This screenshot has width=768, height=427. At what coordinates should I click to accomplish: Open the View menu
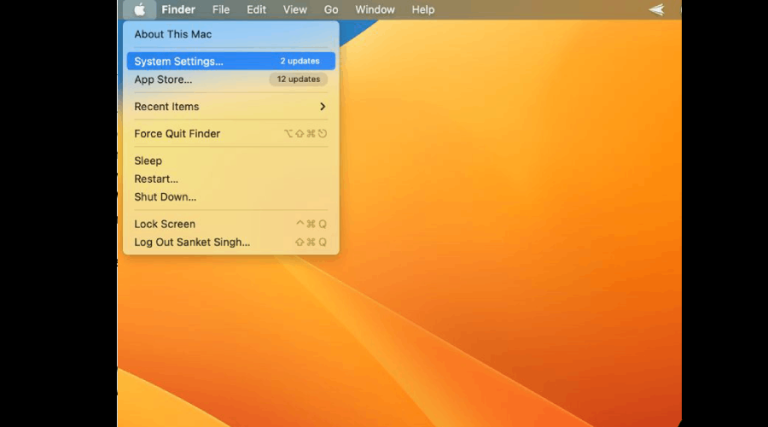pos(295,9)
